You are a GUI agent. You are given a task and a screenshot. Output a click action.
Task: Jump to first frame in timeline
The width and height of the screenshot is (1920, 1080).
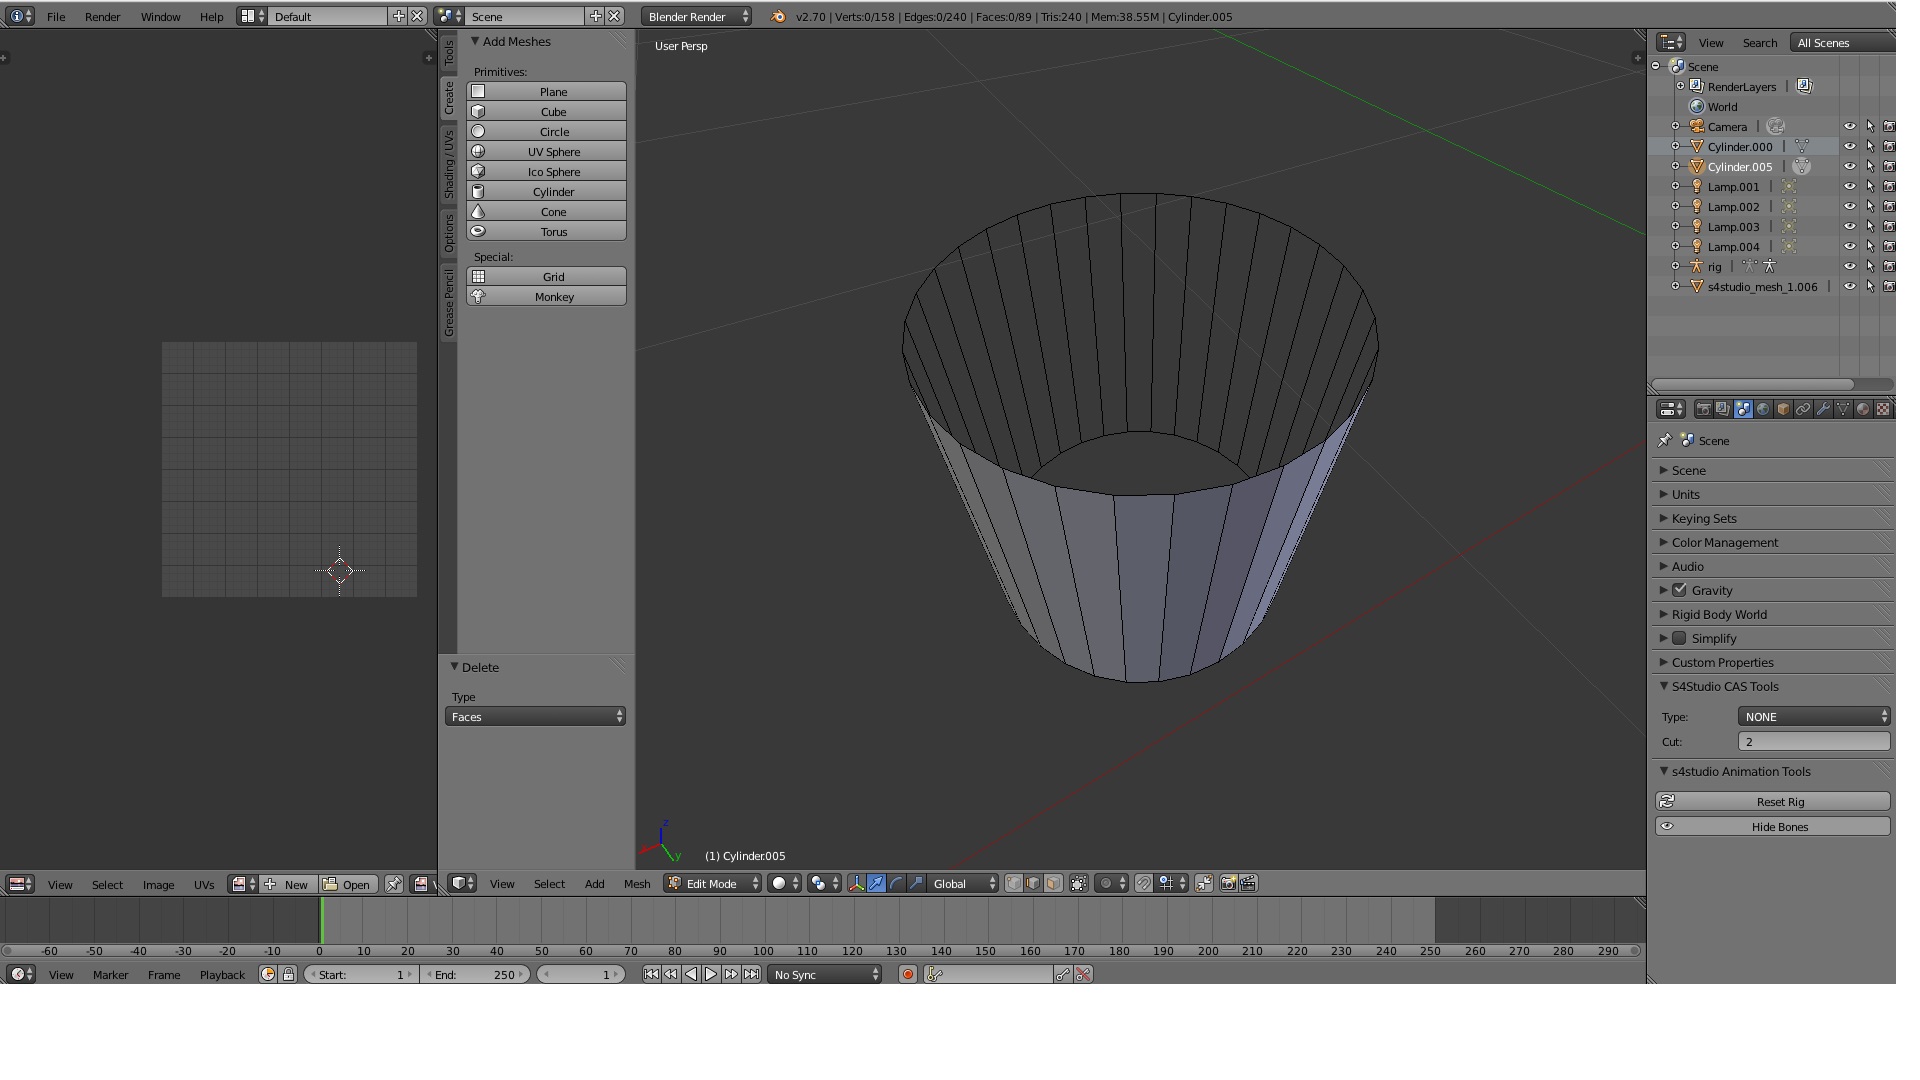pos(651,974)
